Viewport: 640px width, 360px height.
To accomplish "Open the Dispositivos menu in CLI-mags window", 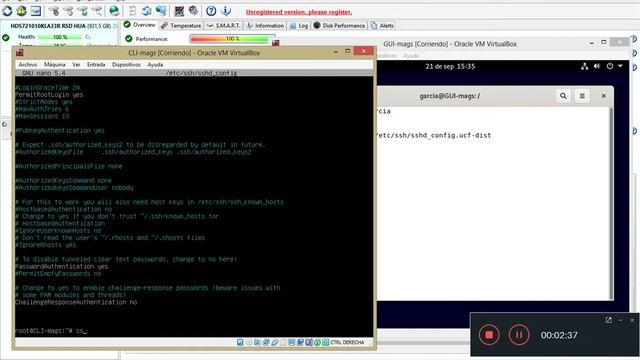I will click(126, 64).
